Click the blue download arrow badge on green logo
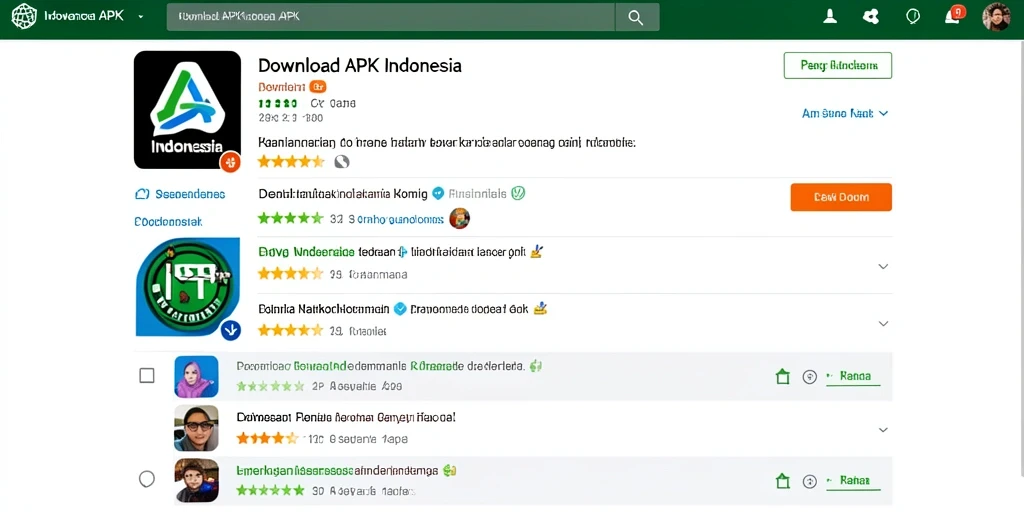 pos(231,330)
